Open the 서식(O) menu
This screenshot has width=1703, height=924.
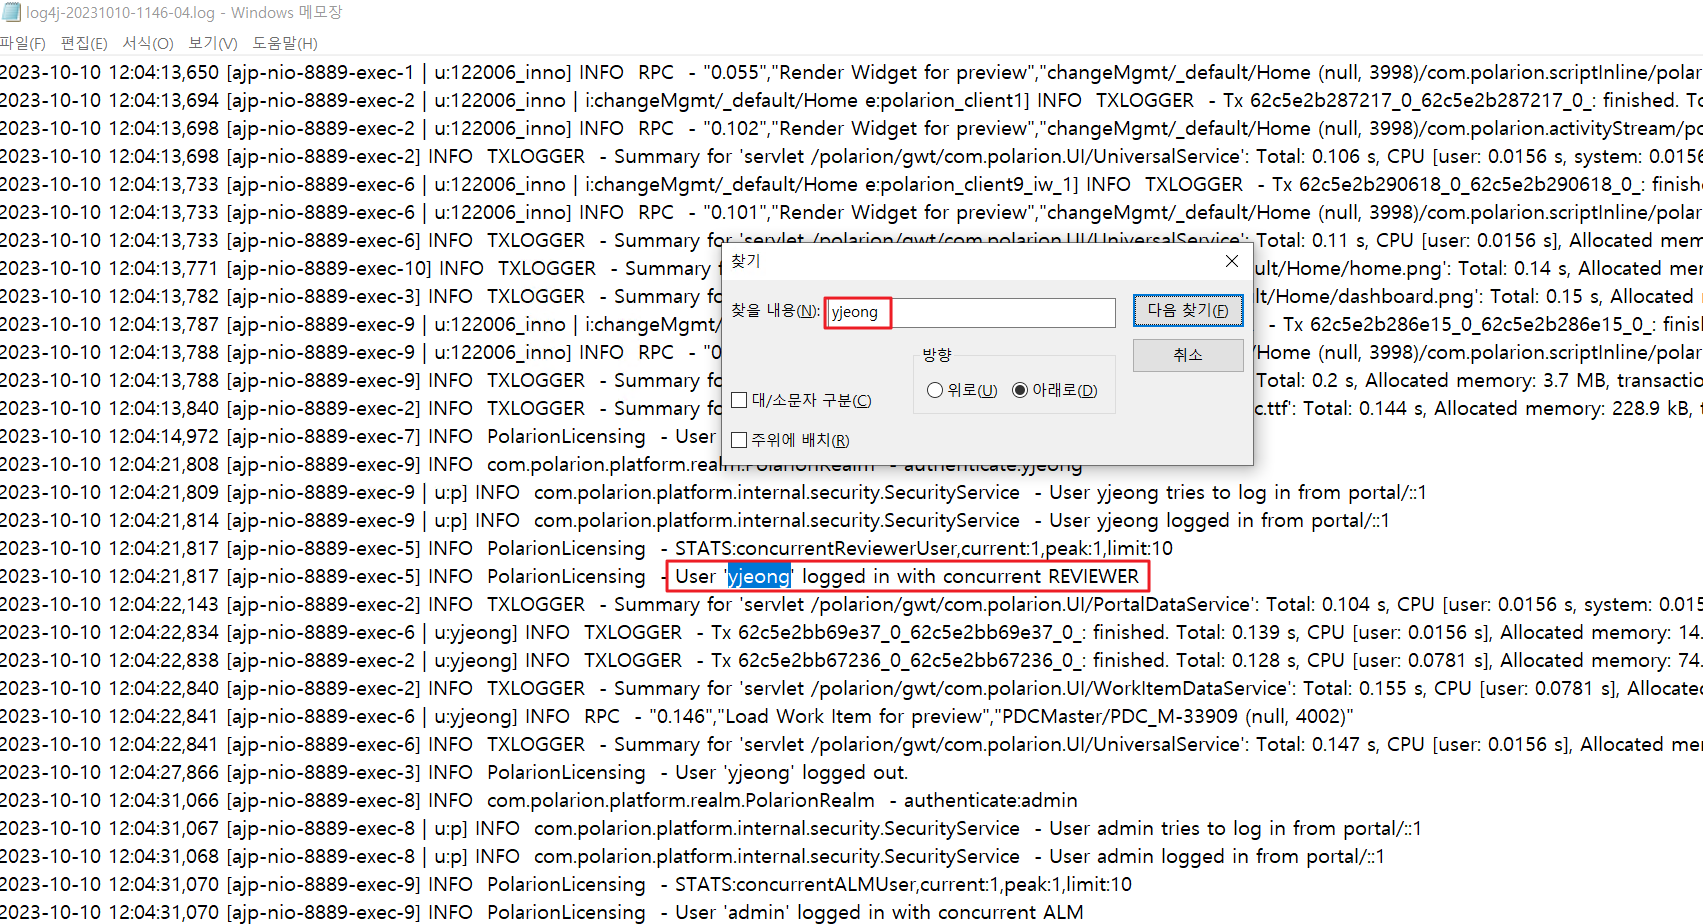(148, 43)
